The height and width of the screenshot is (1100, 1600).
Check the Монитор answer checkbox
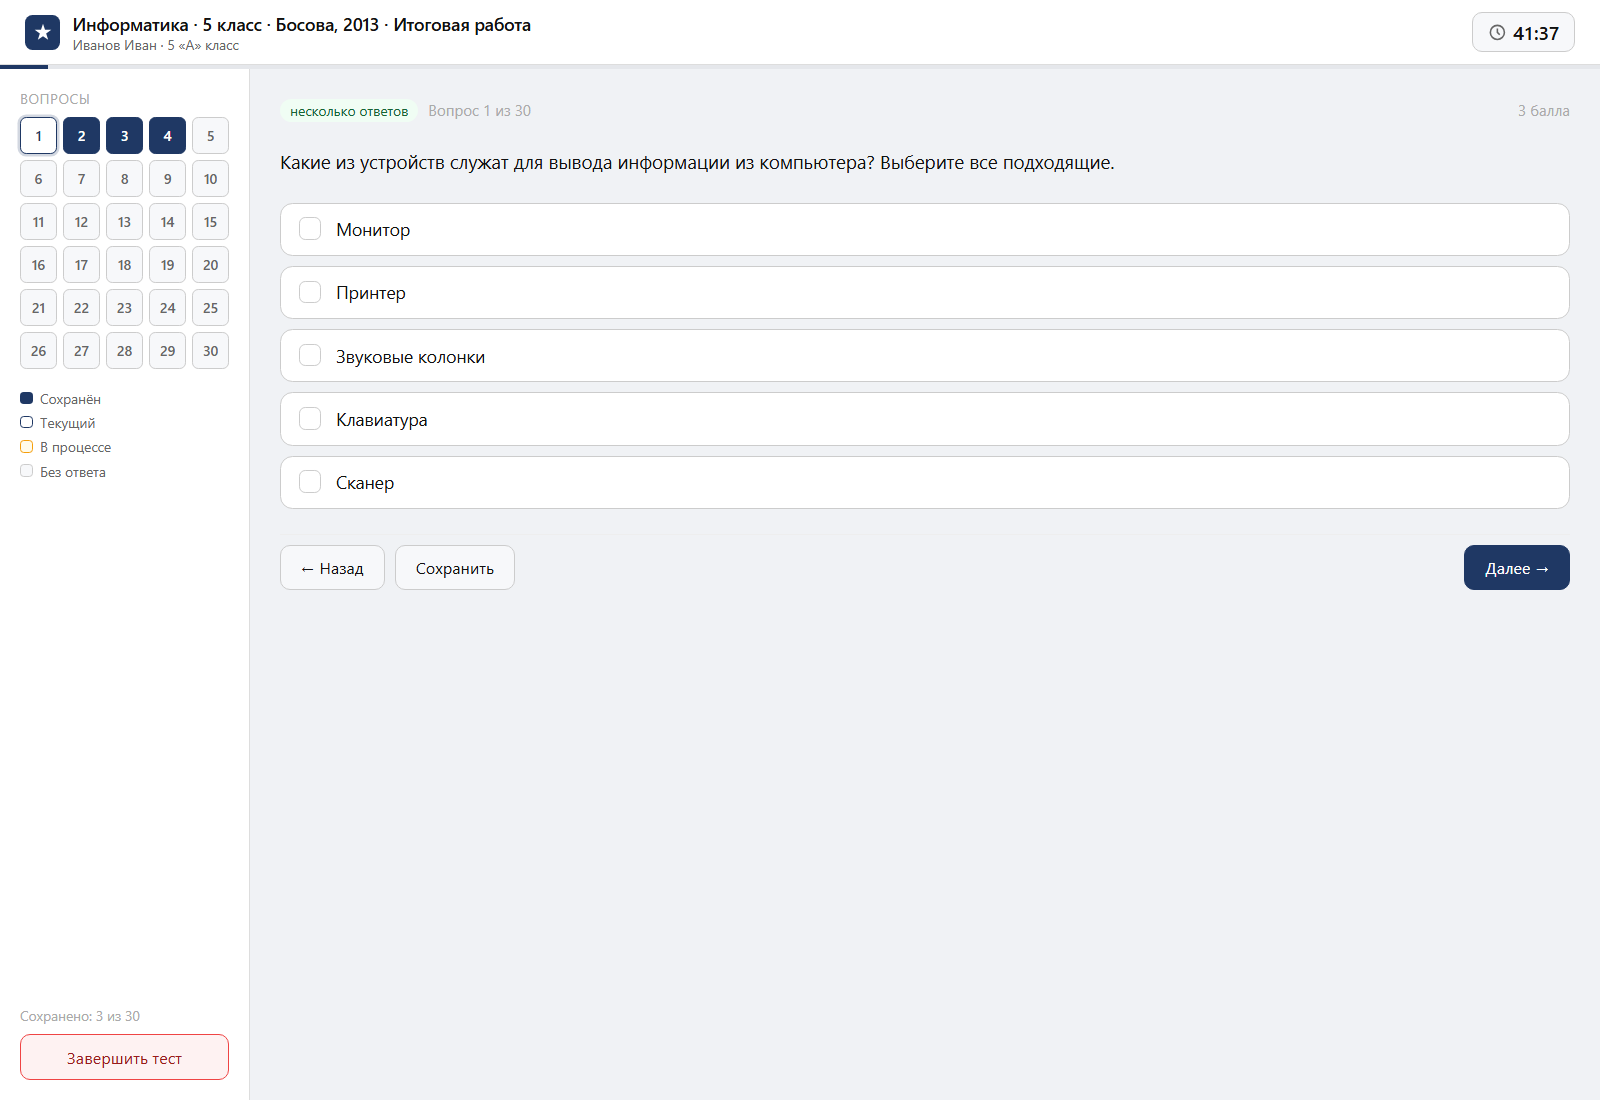(310, 229)
